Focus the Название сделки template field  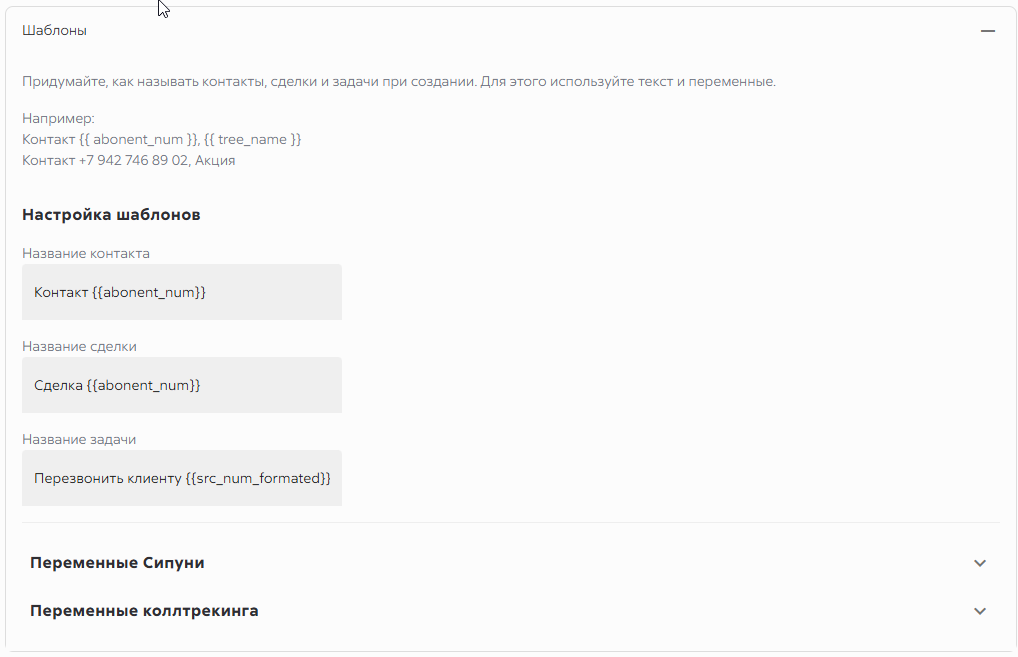(x=182, y=385)
